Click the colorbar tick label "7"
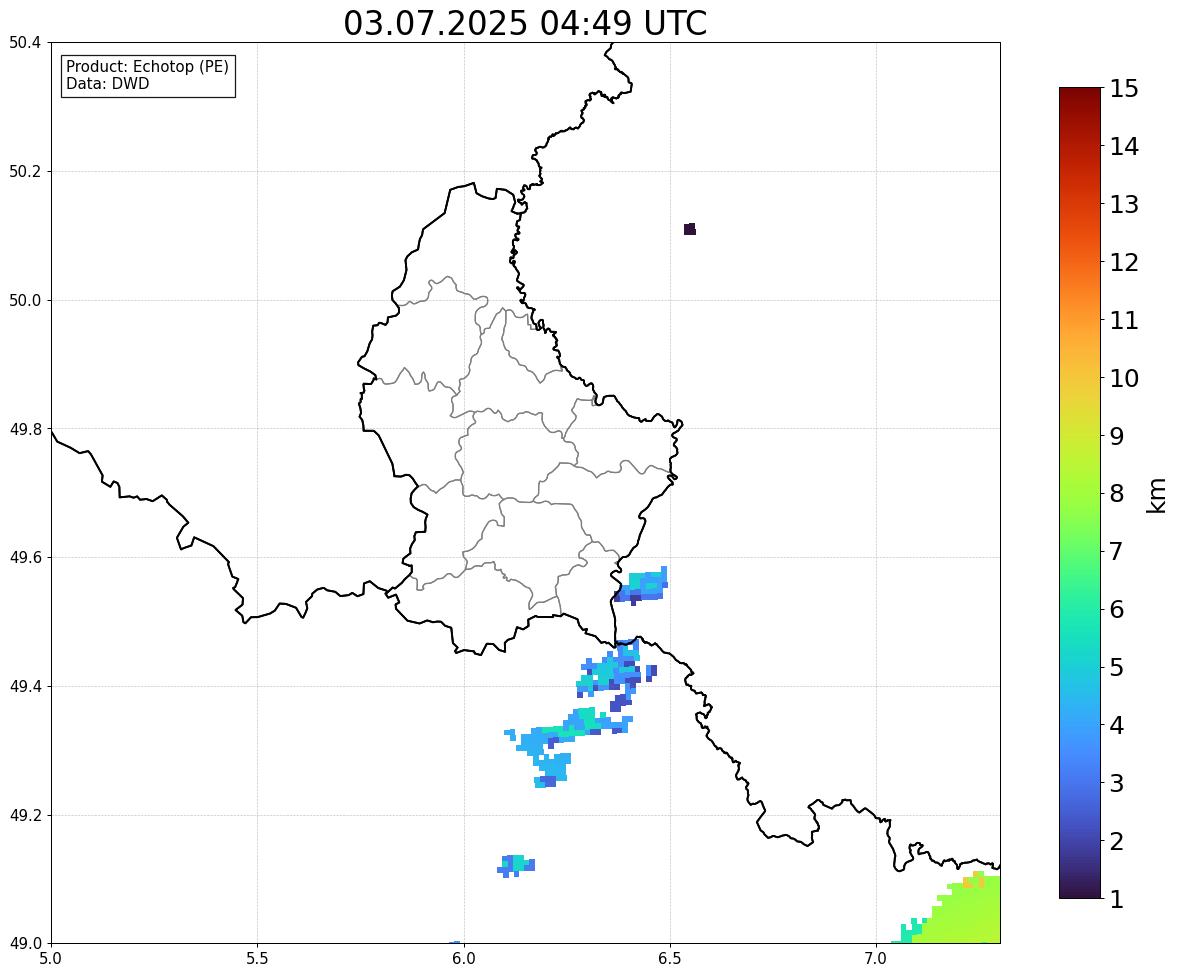 click(1117, 551)
